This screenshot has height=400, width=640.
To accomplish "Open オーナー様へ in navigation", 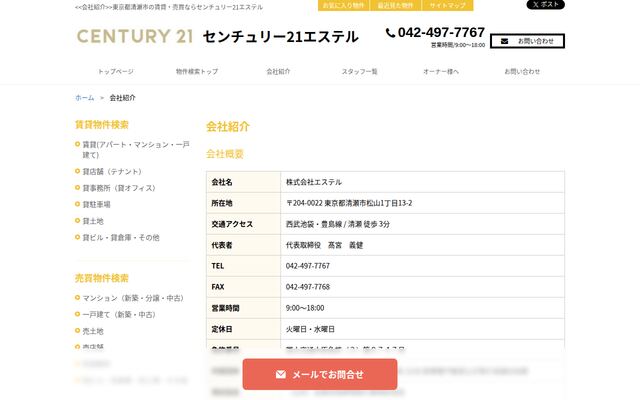I will [x=441, y=71].
